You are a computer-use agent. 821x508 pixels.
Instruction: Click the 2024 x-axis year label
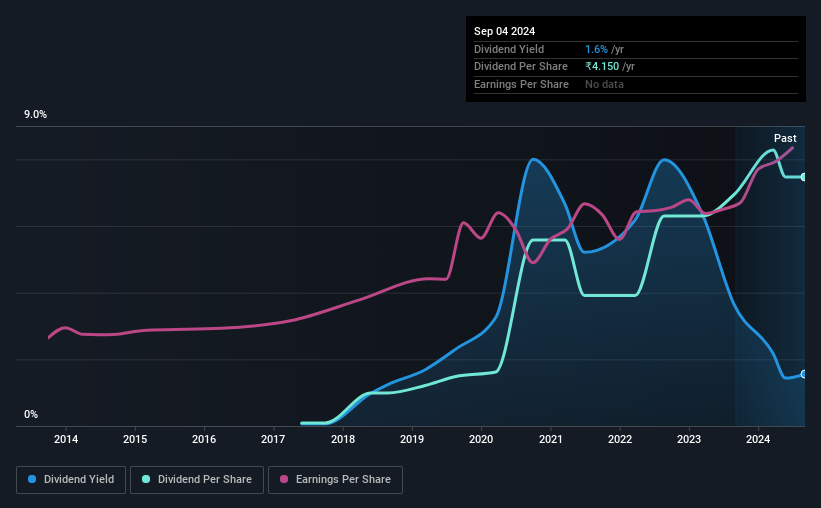click(758, 439)
